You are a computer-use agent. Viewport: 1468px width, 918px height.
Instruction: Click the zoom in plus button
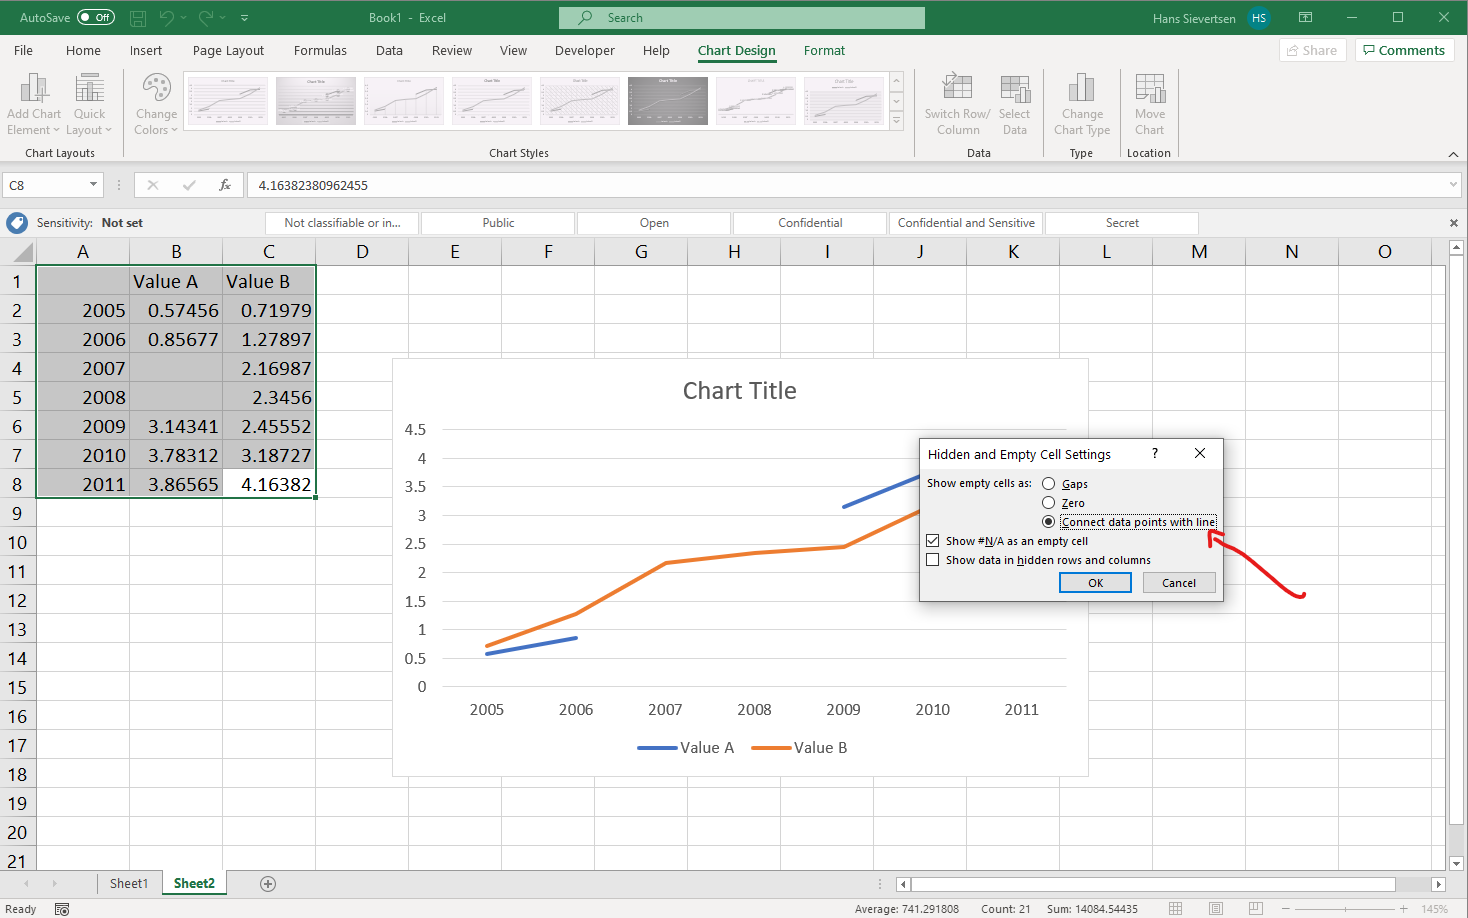pos(1403,909)
